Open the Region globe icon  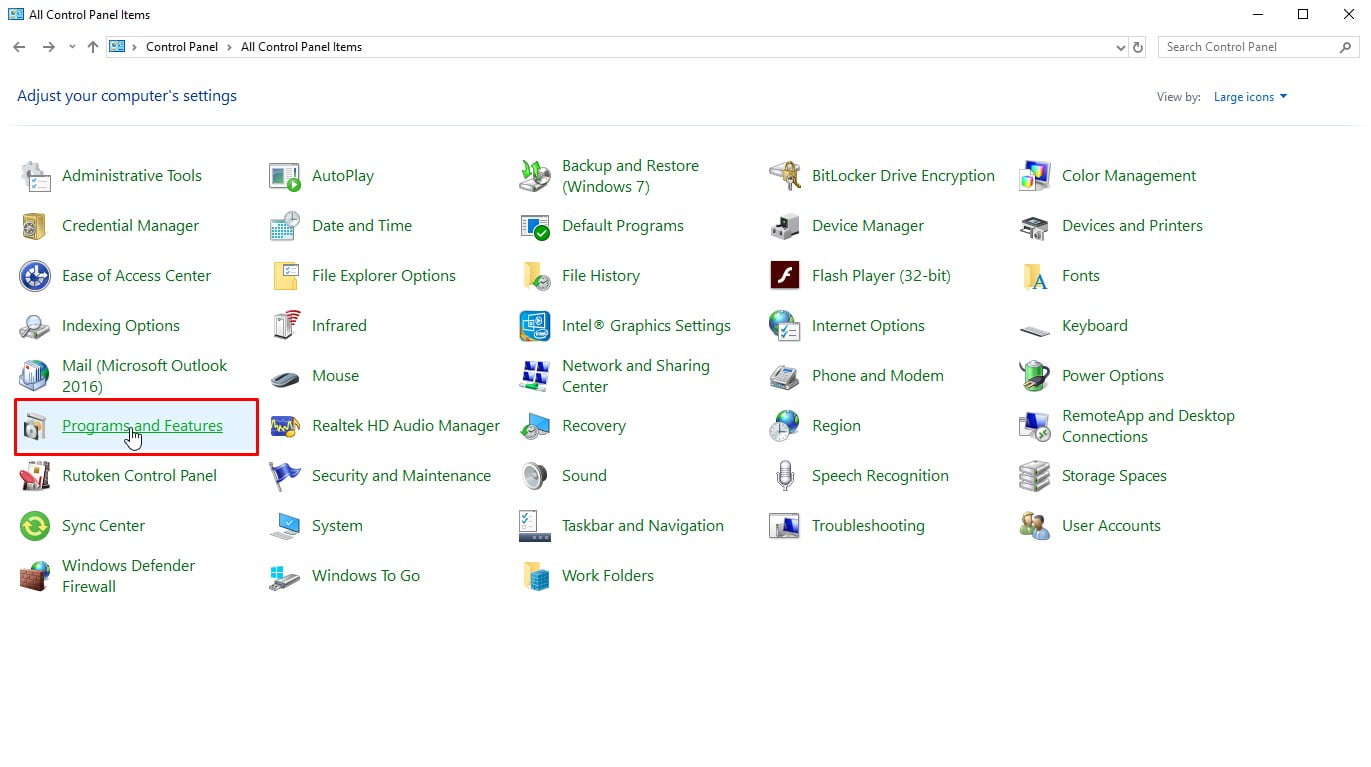click(x=785, y=426)
